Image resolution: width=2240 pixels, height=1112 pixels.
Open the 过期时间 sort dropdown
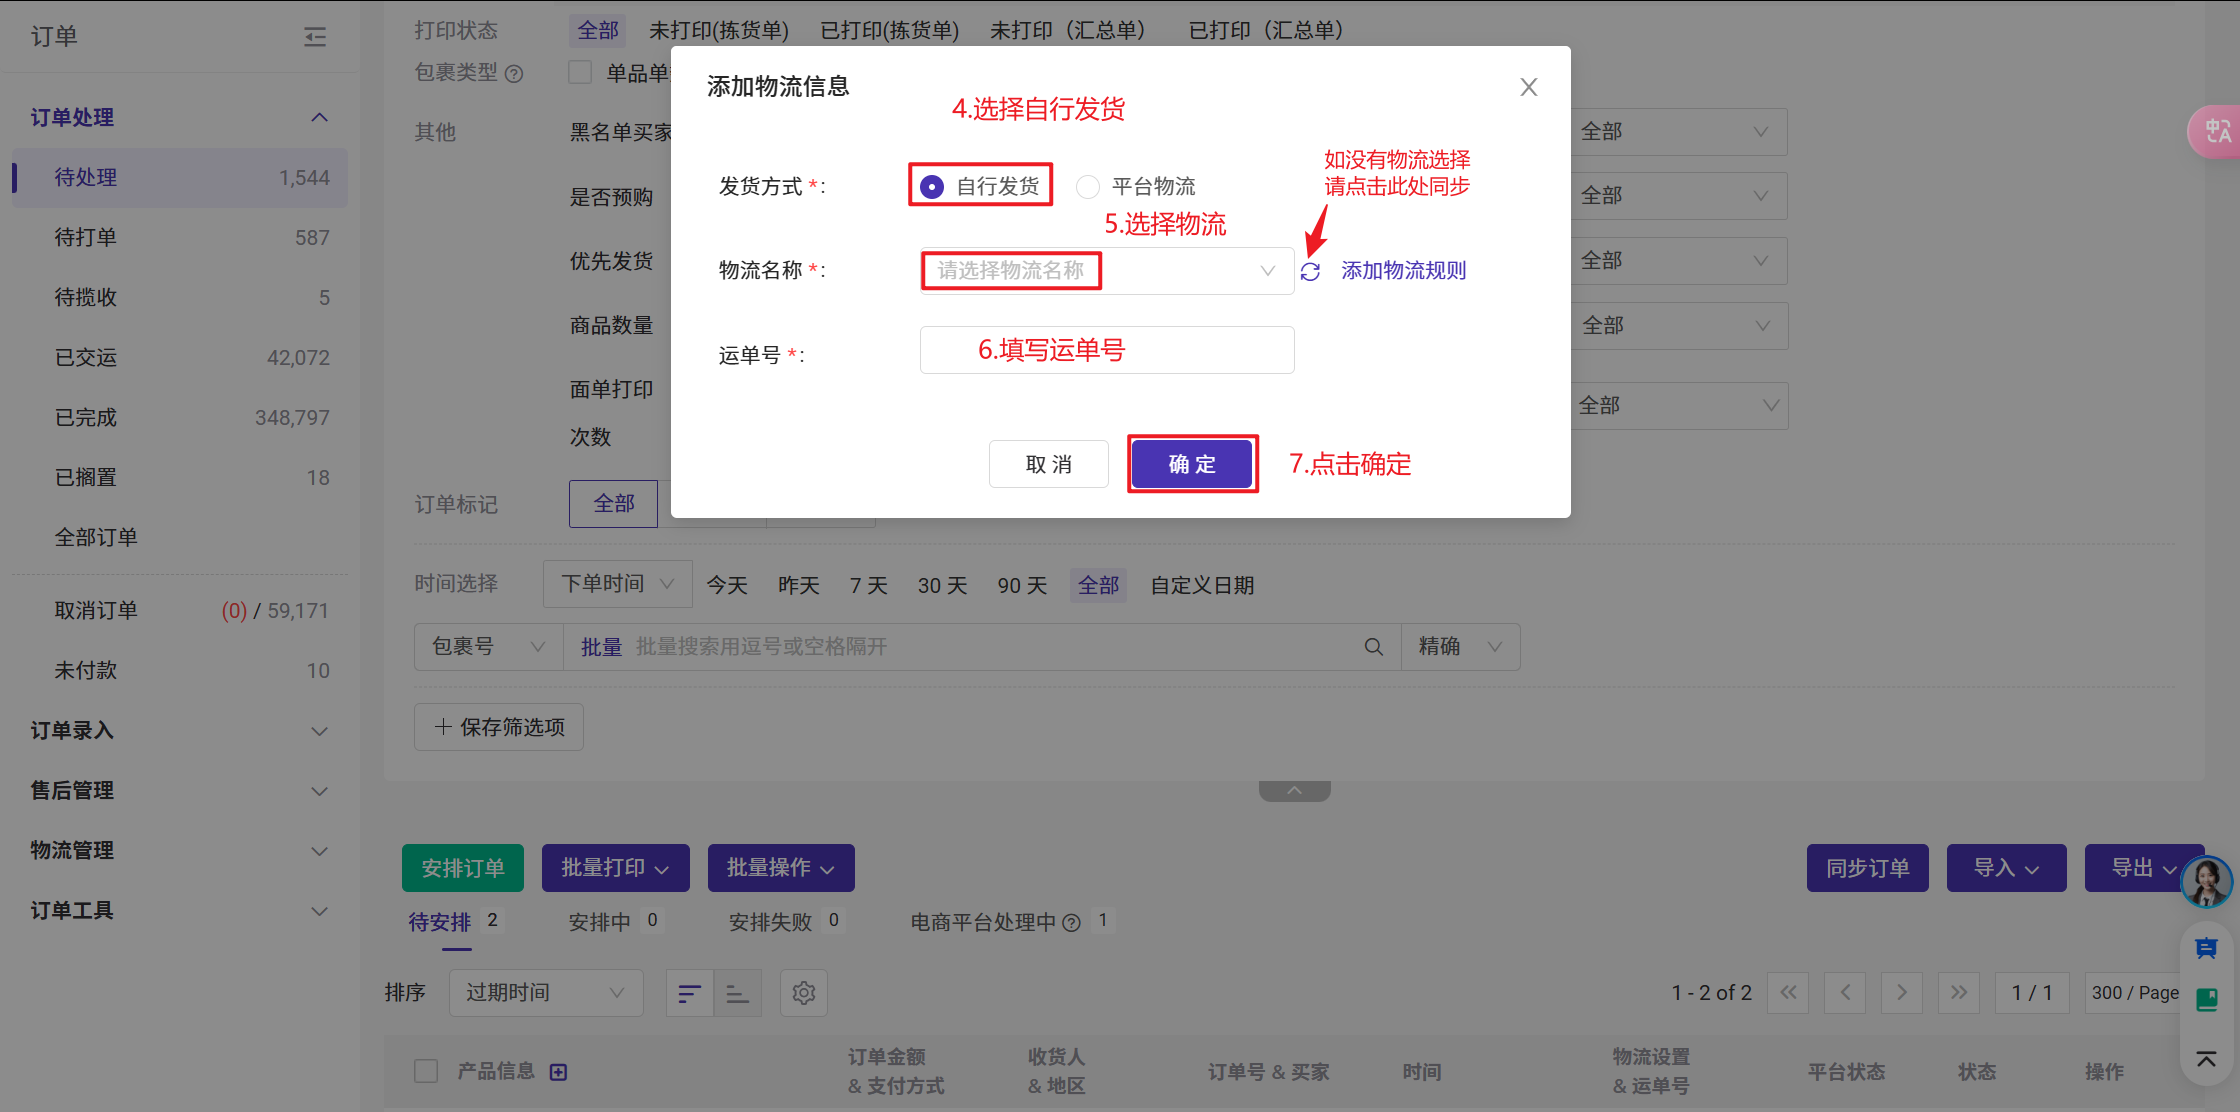[545, 993]
